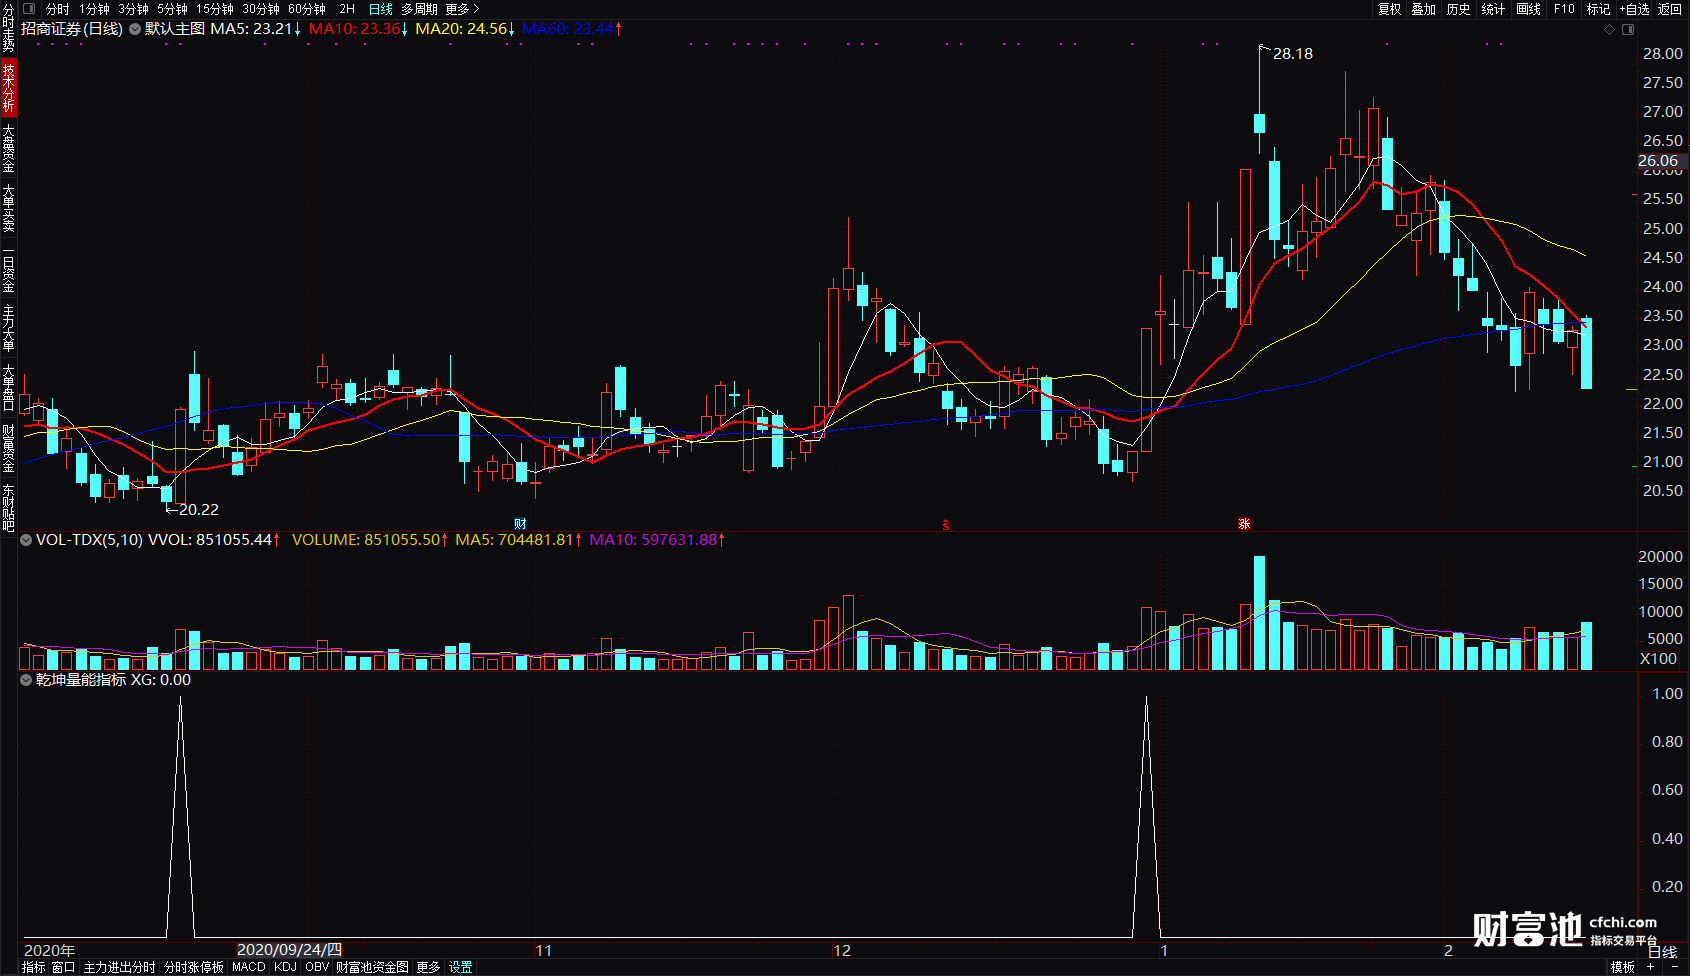
Task: Open the 大单龙口 side tab
Action: (8, 388)
